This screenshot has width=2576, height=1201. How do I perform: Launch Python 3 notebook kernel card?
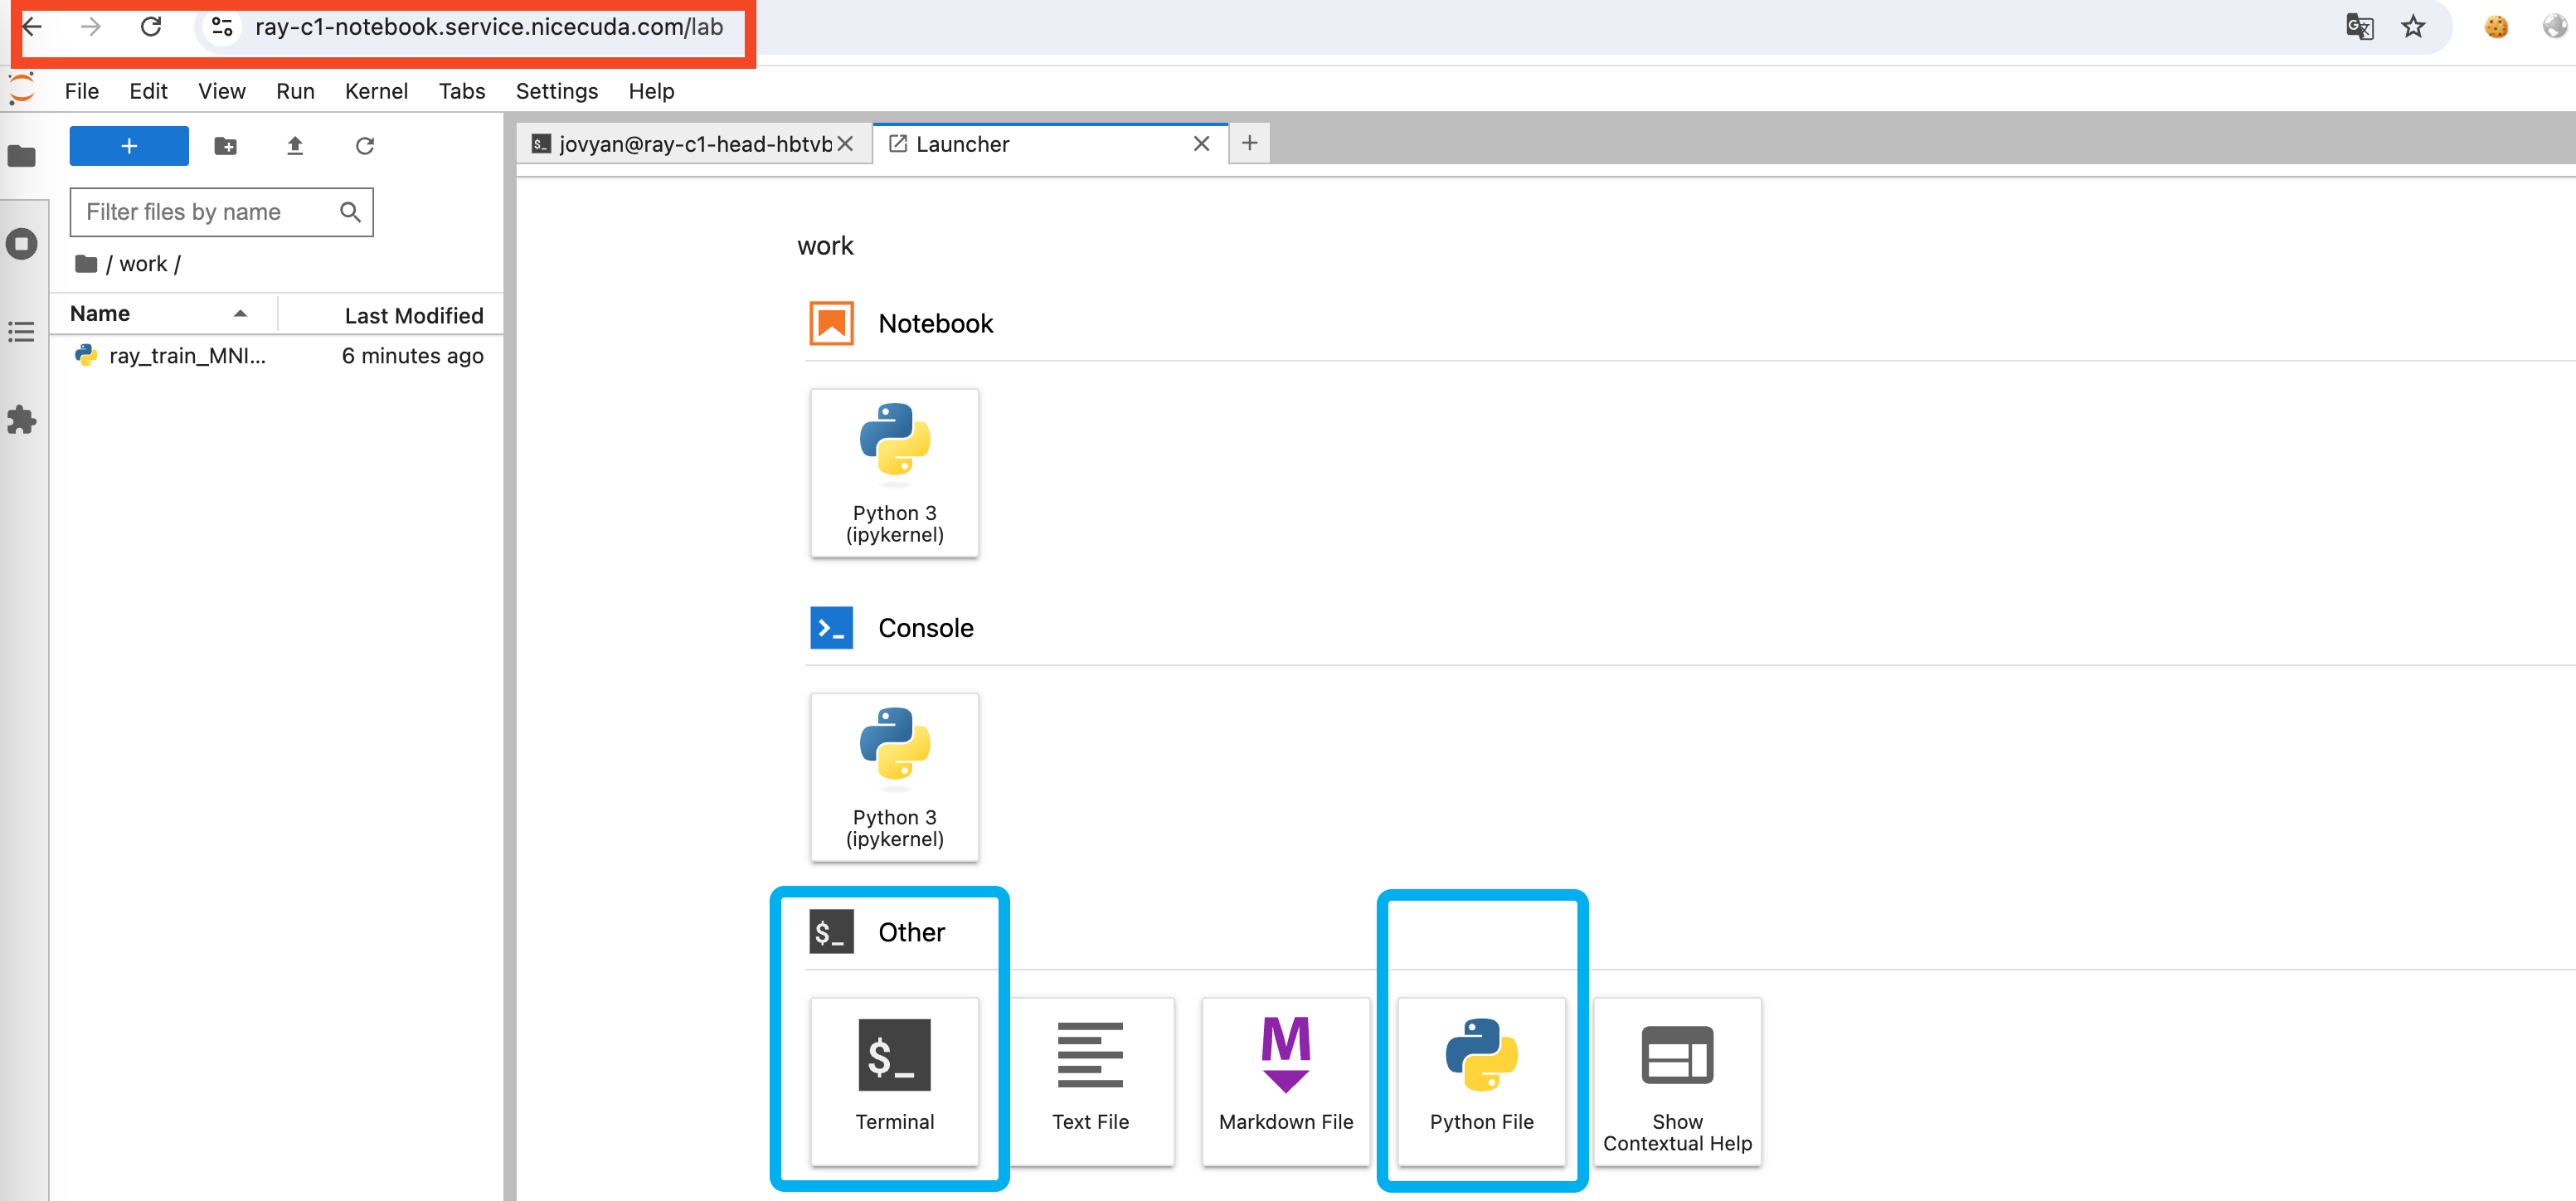pyautogui.click(x=893, y=472)
